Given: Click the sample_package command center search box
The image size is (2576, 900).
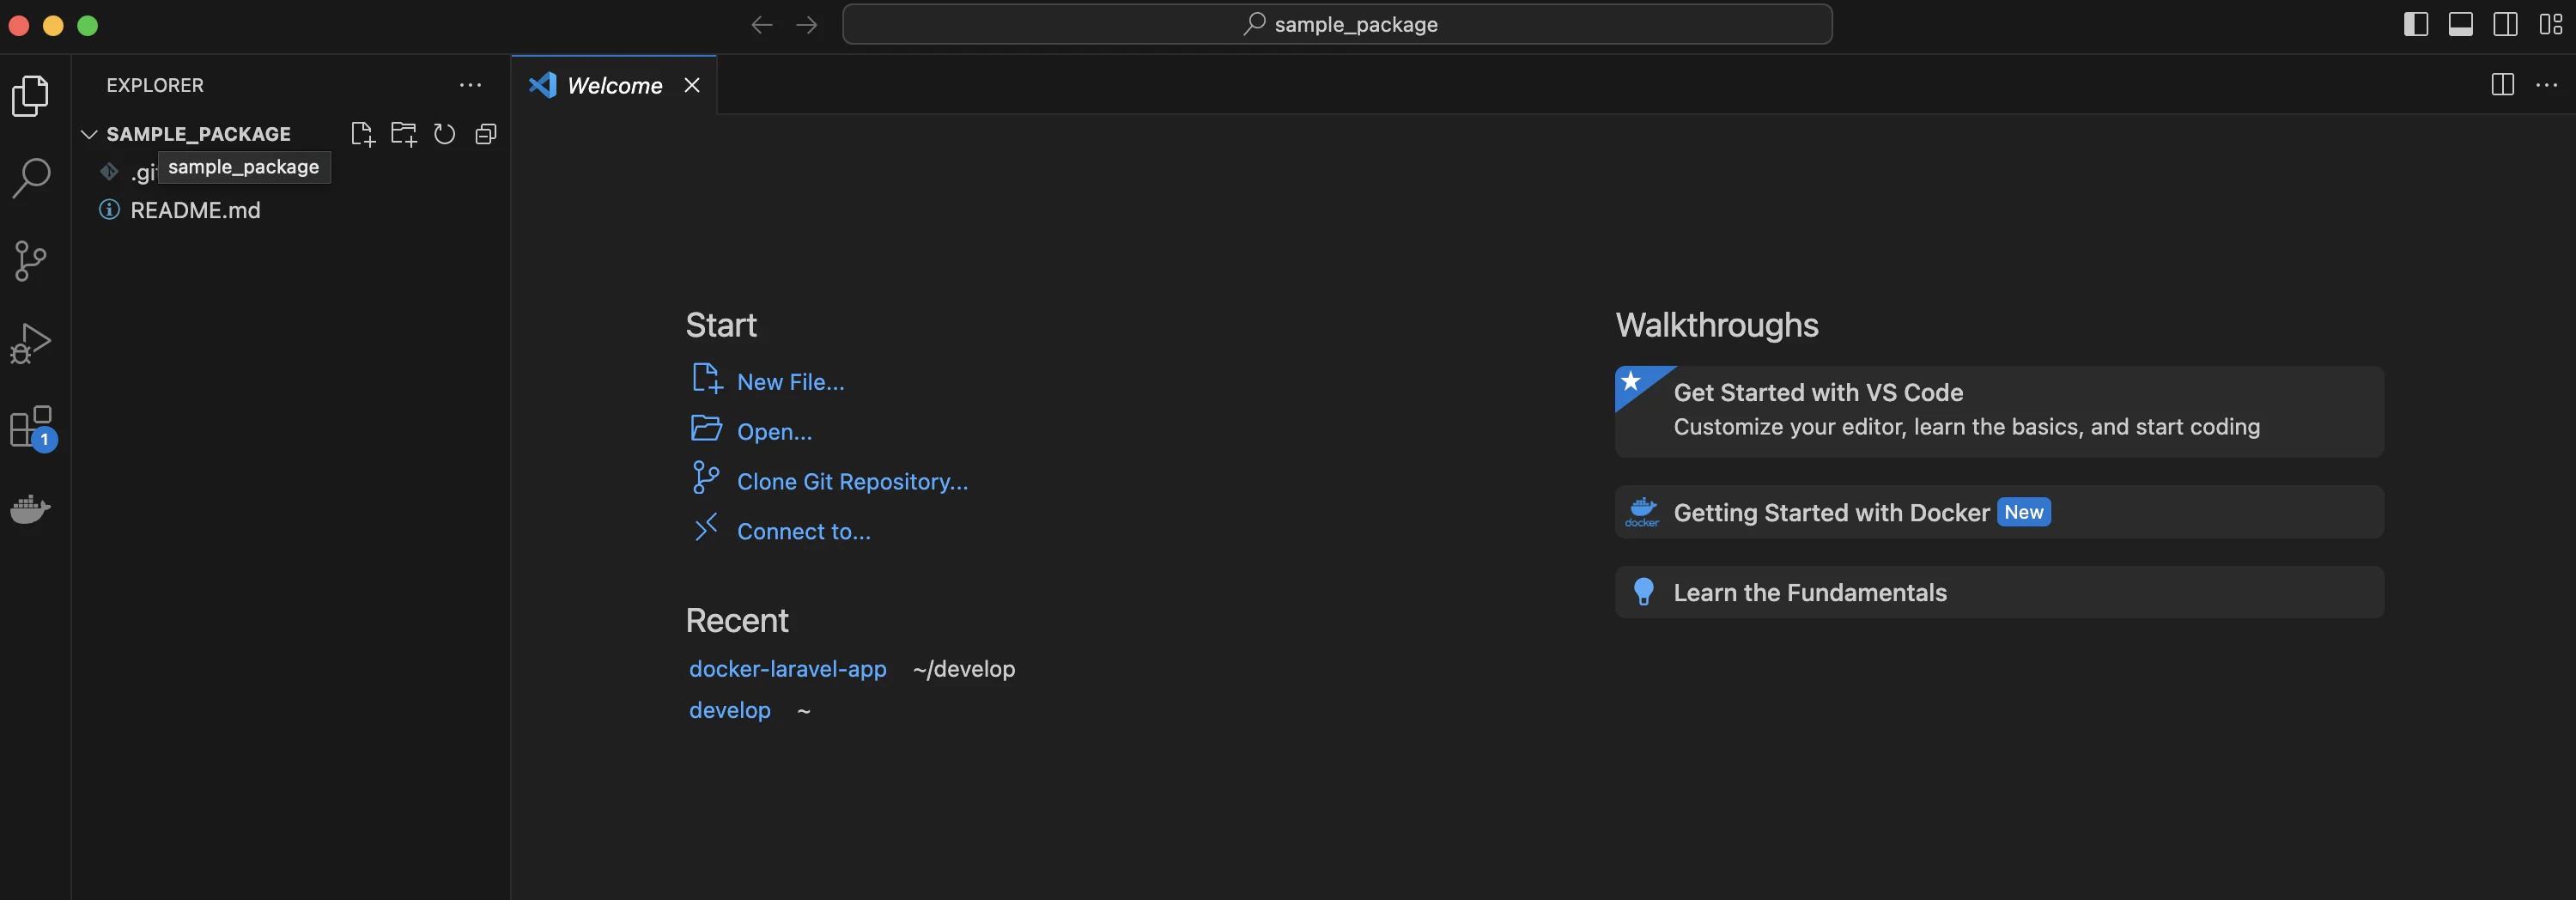Looking at the screenshot, I should click(x=1337, y=24).
